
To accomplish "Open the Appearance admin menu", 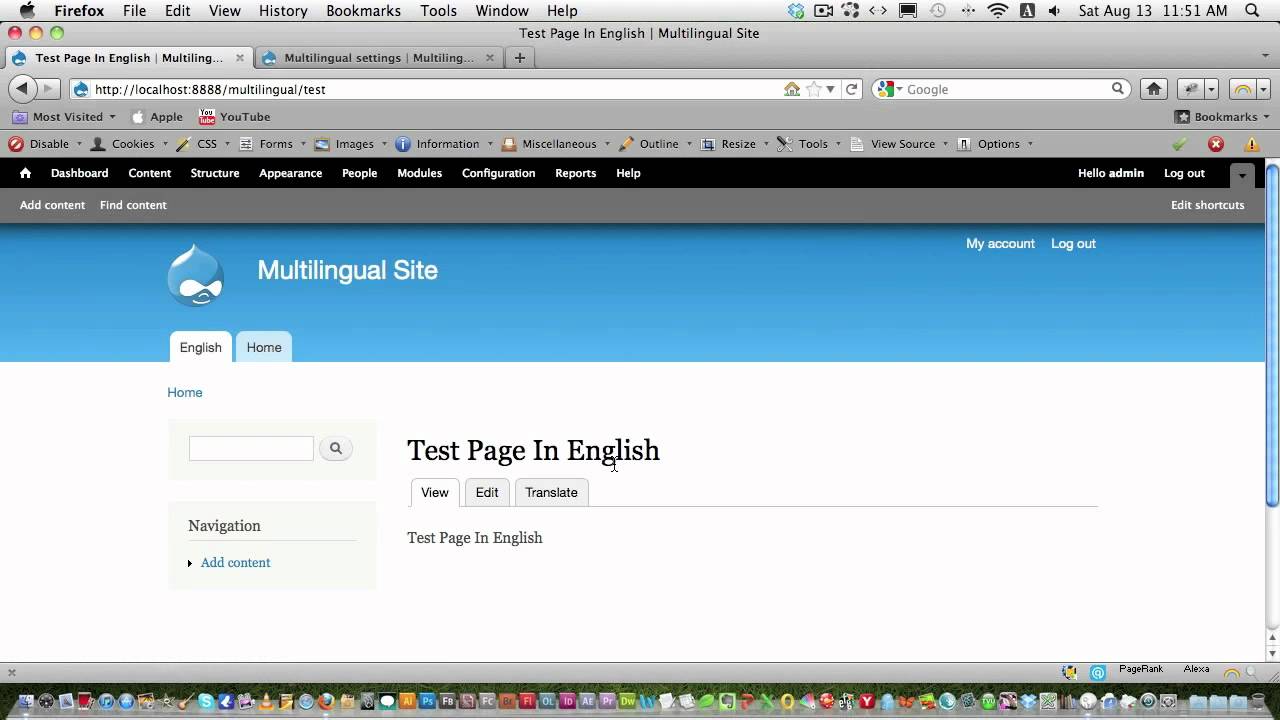I will tap(291, 173).
